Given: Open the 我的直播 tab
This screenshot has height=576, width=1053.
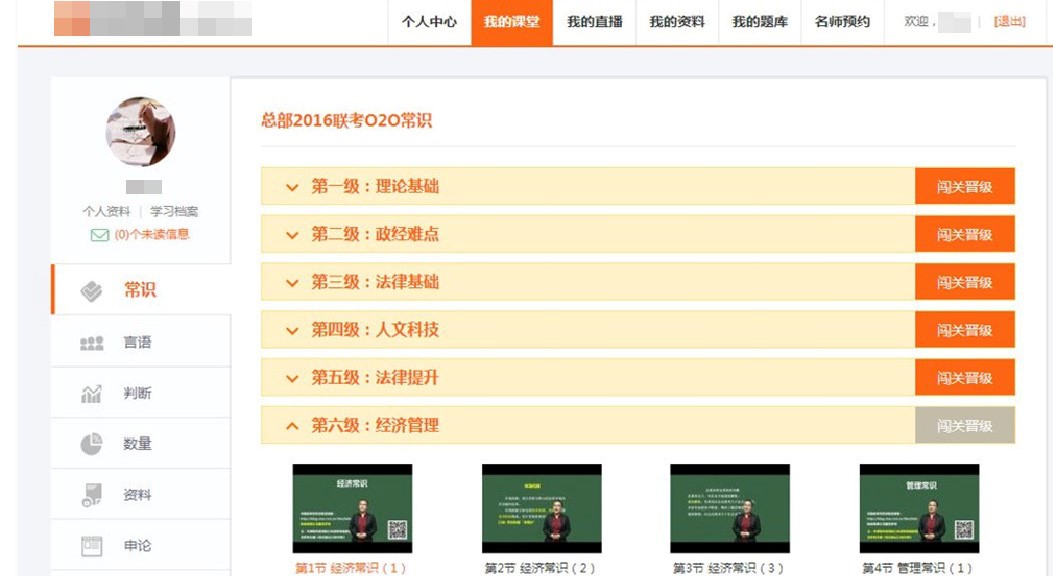Looking at the screenshot, I should [594, 22].
